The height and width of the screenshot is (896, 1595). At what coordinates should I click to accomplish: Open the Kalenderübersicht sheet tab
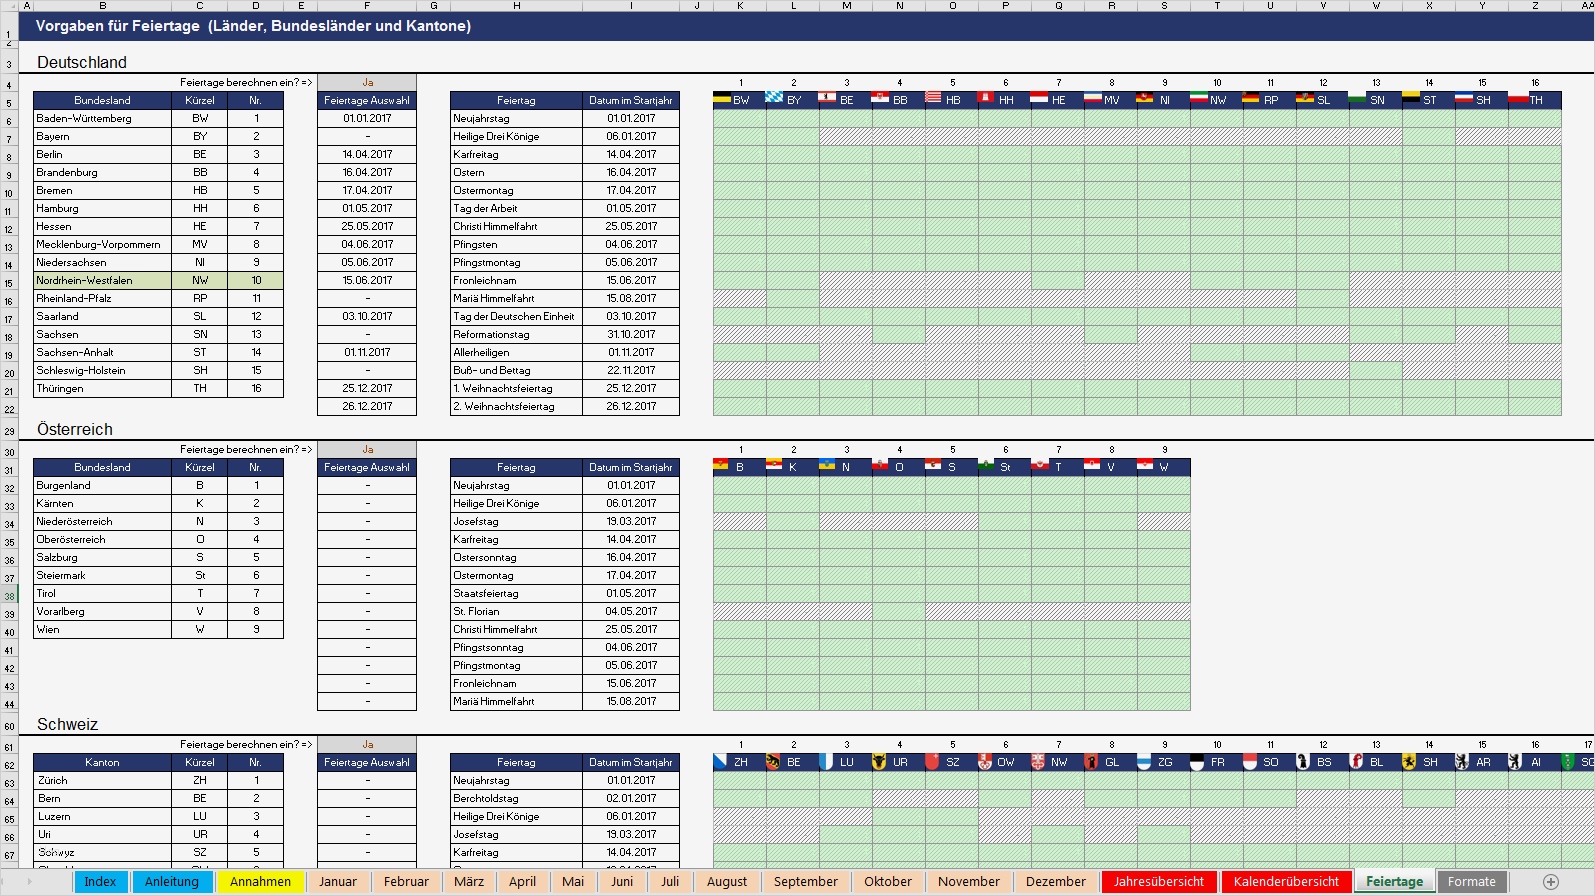point(1286,881)
